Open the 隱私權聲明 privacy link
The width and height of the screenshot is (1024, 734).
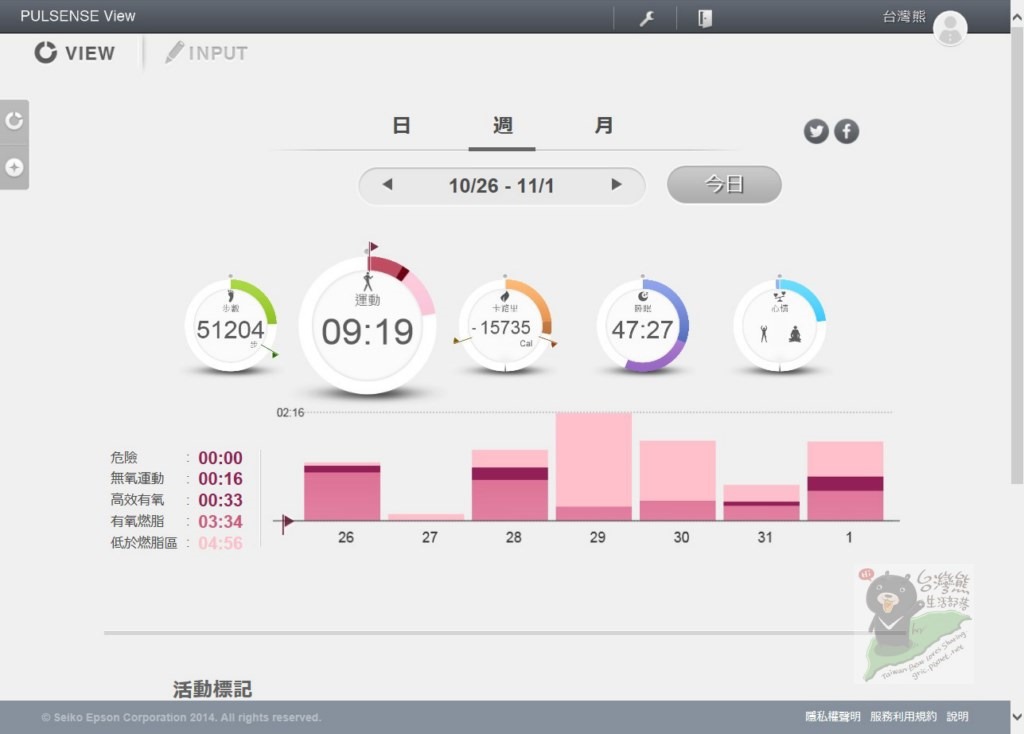point(833,717)
